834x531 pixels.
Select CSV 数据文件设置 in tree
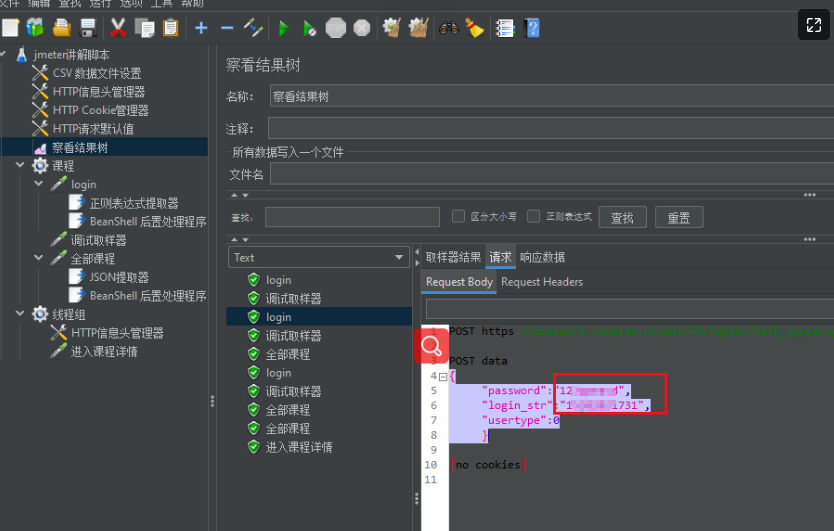(x=97, y=73)
